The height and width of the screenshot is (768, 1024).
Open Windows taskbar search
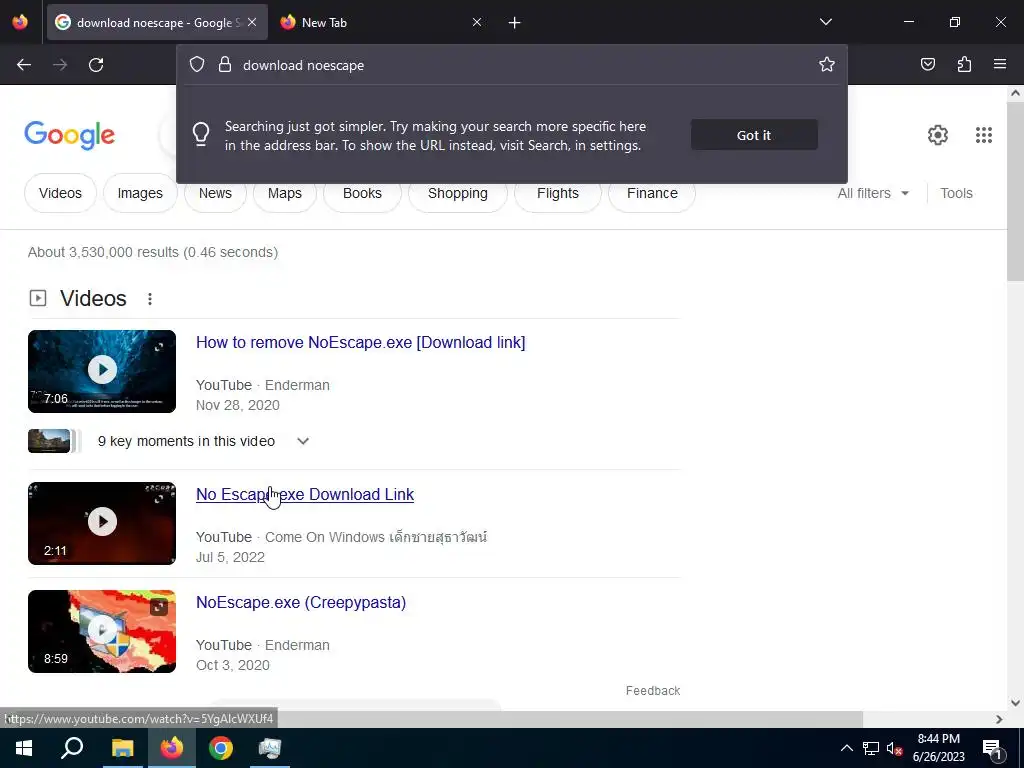point(72,748)
